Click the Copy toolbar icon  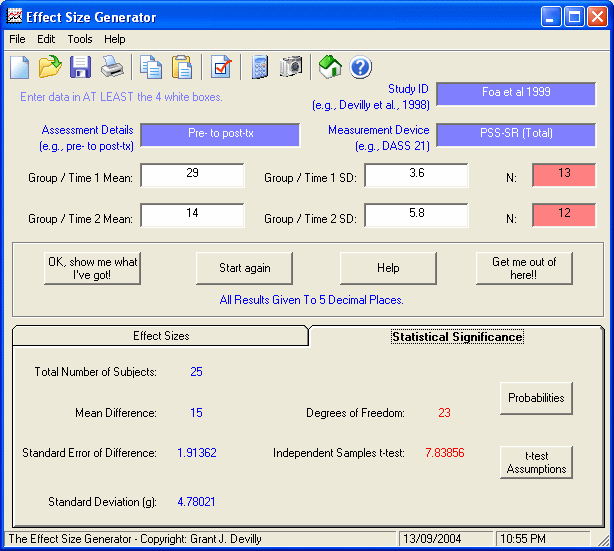click(151, 67)
